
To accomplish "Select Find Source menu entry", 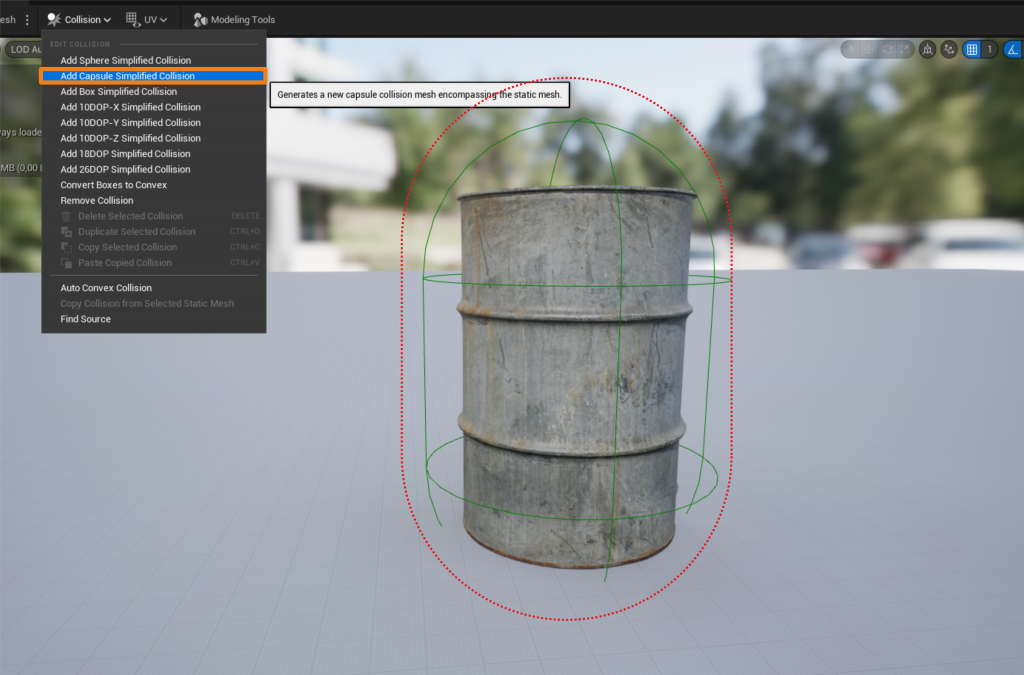I will [x=153, y=319].
